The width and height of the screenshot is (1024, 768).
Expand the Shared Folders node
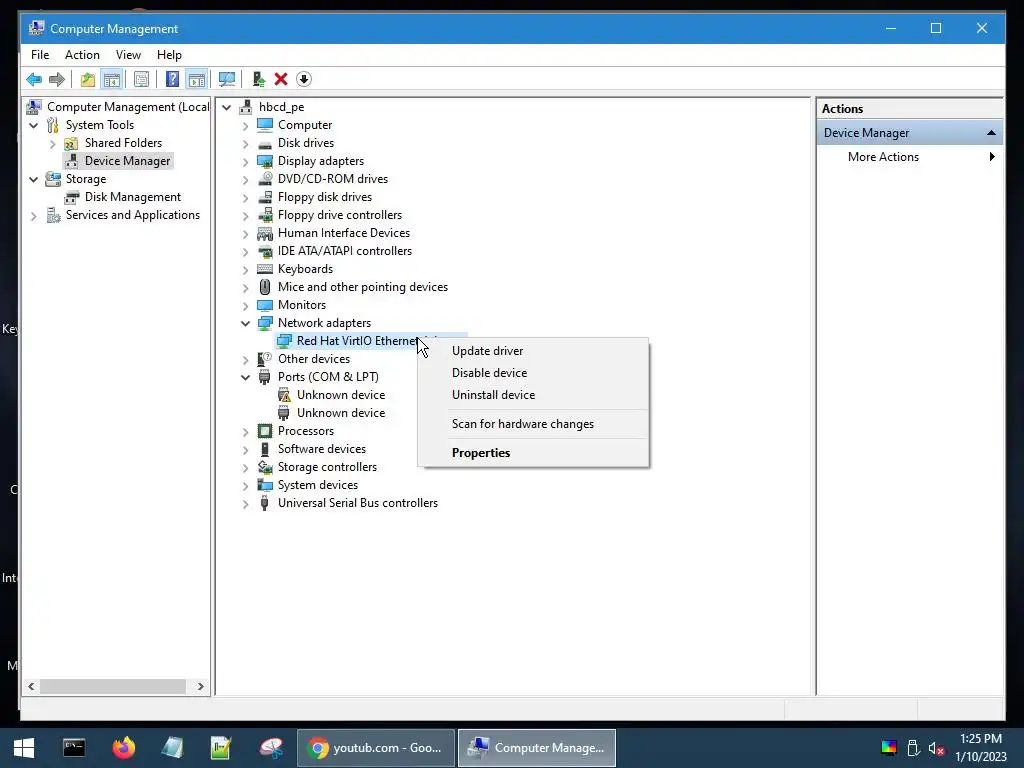53,143
